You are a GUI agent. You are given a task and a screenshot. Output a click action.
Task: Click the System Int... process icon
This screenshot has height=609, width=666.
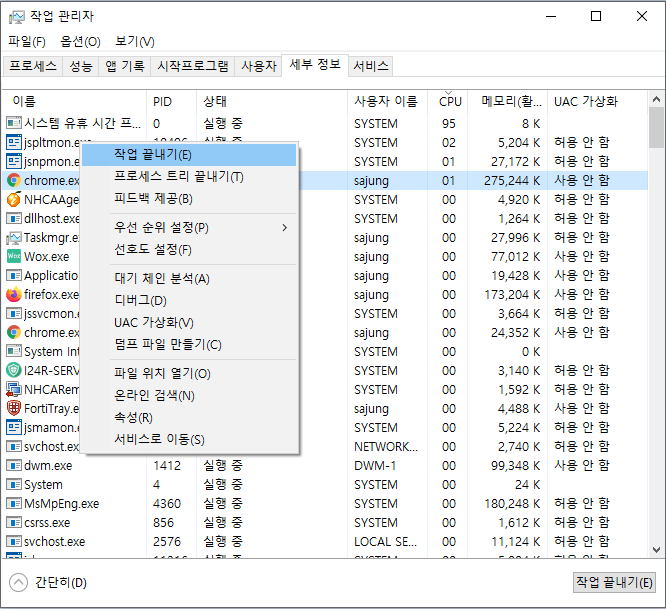coord(14,351)
